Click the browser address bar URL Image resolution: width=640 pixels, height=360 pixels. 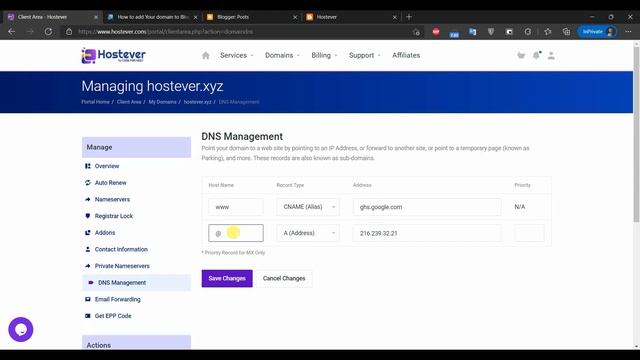click(x=165, y=31)
